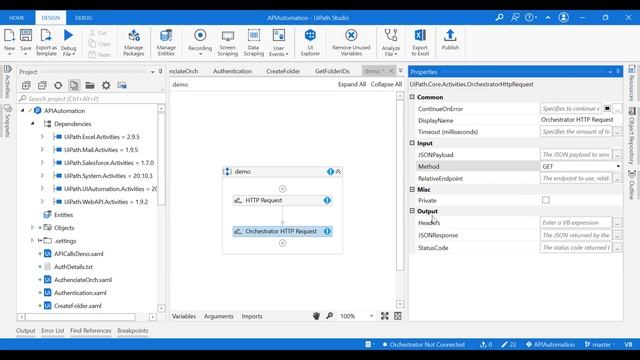Collapse the Input properties section

coord(412,143)
